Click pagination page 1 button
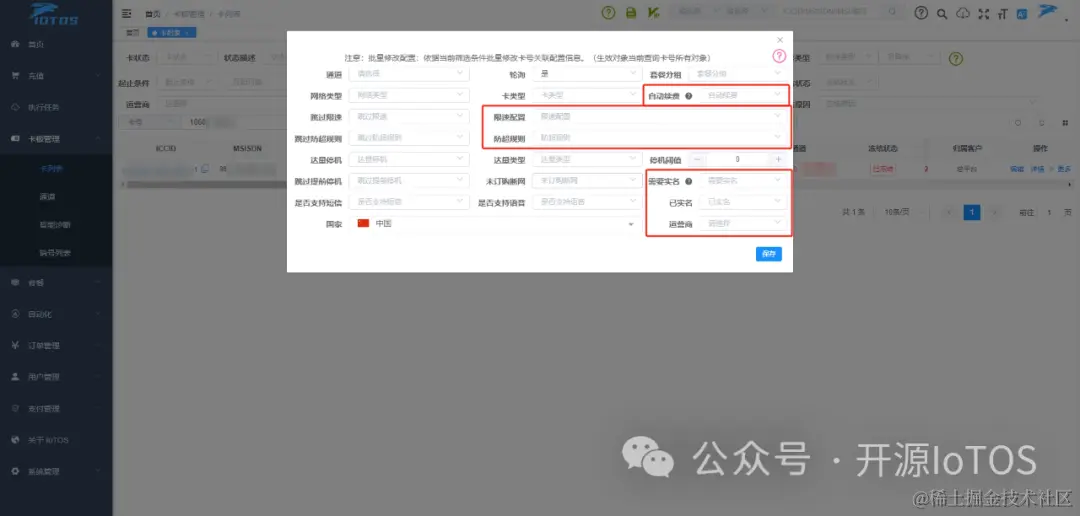This screenshot has height=516, width=1080. (972, 212)
